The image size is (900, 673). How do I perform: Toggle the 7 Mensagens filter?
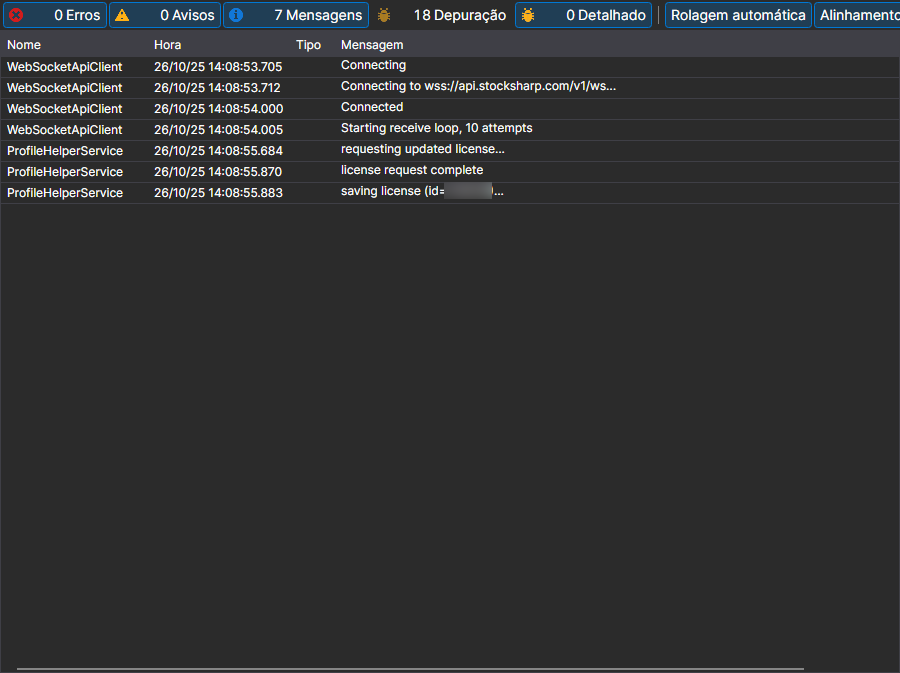coord(296,15)
